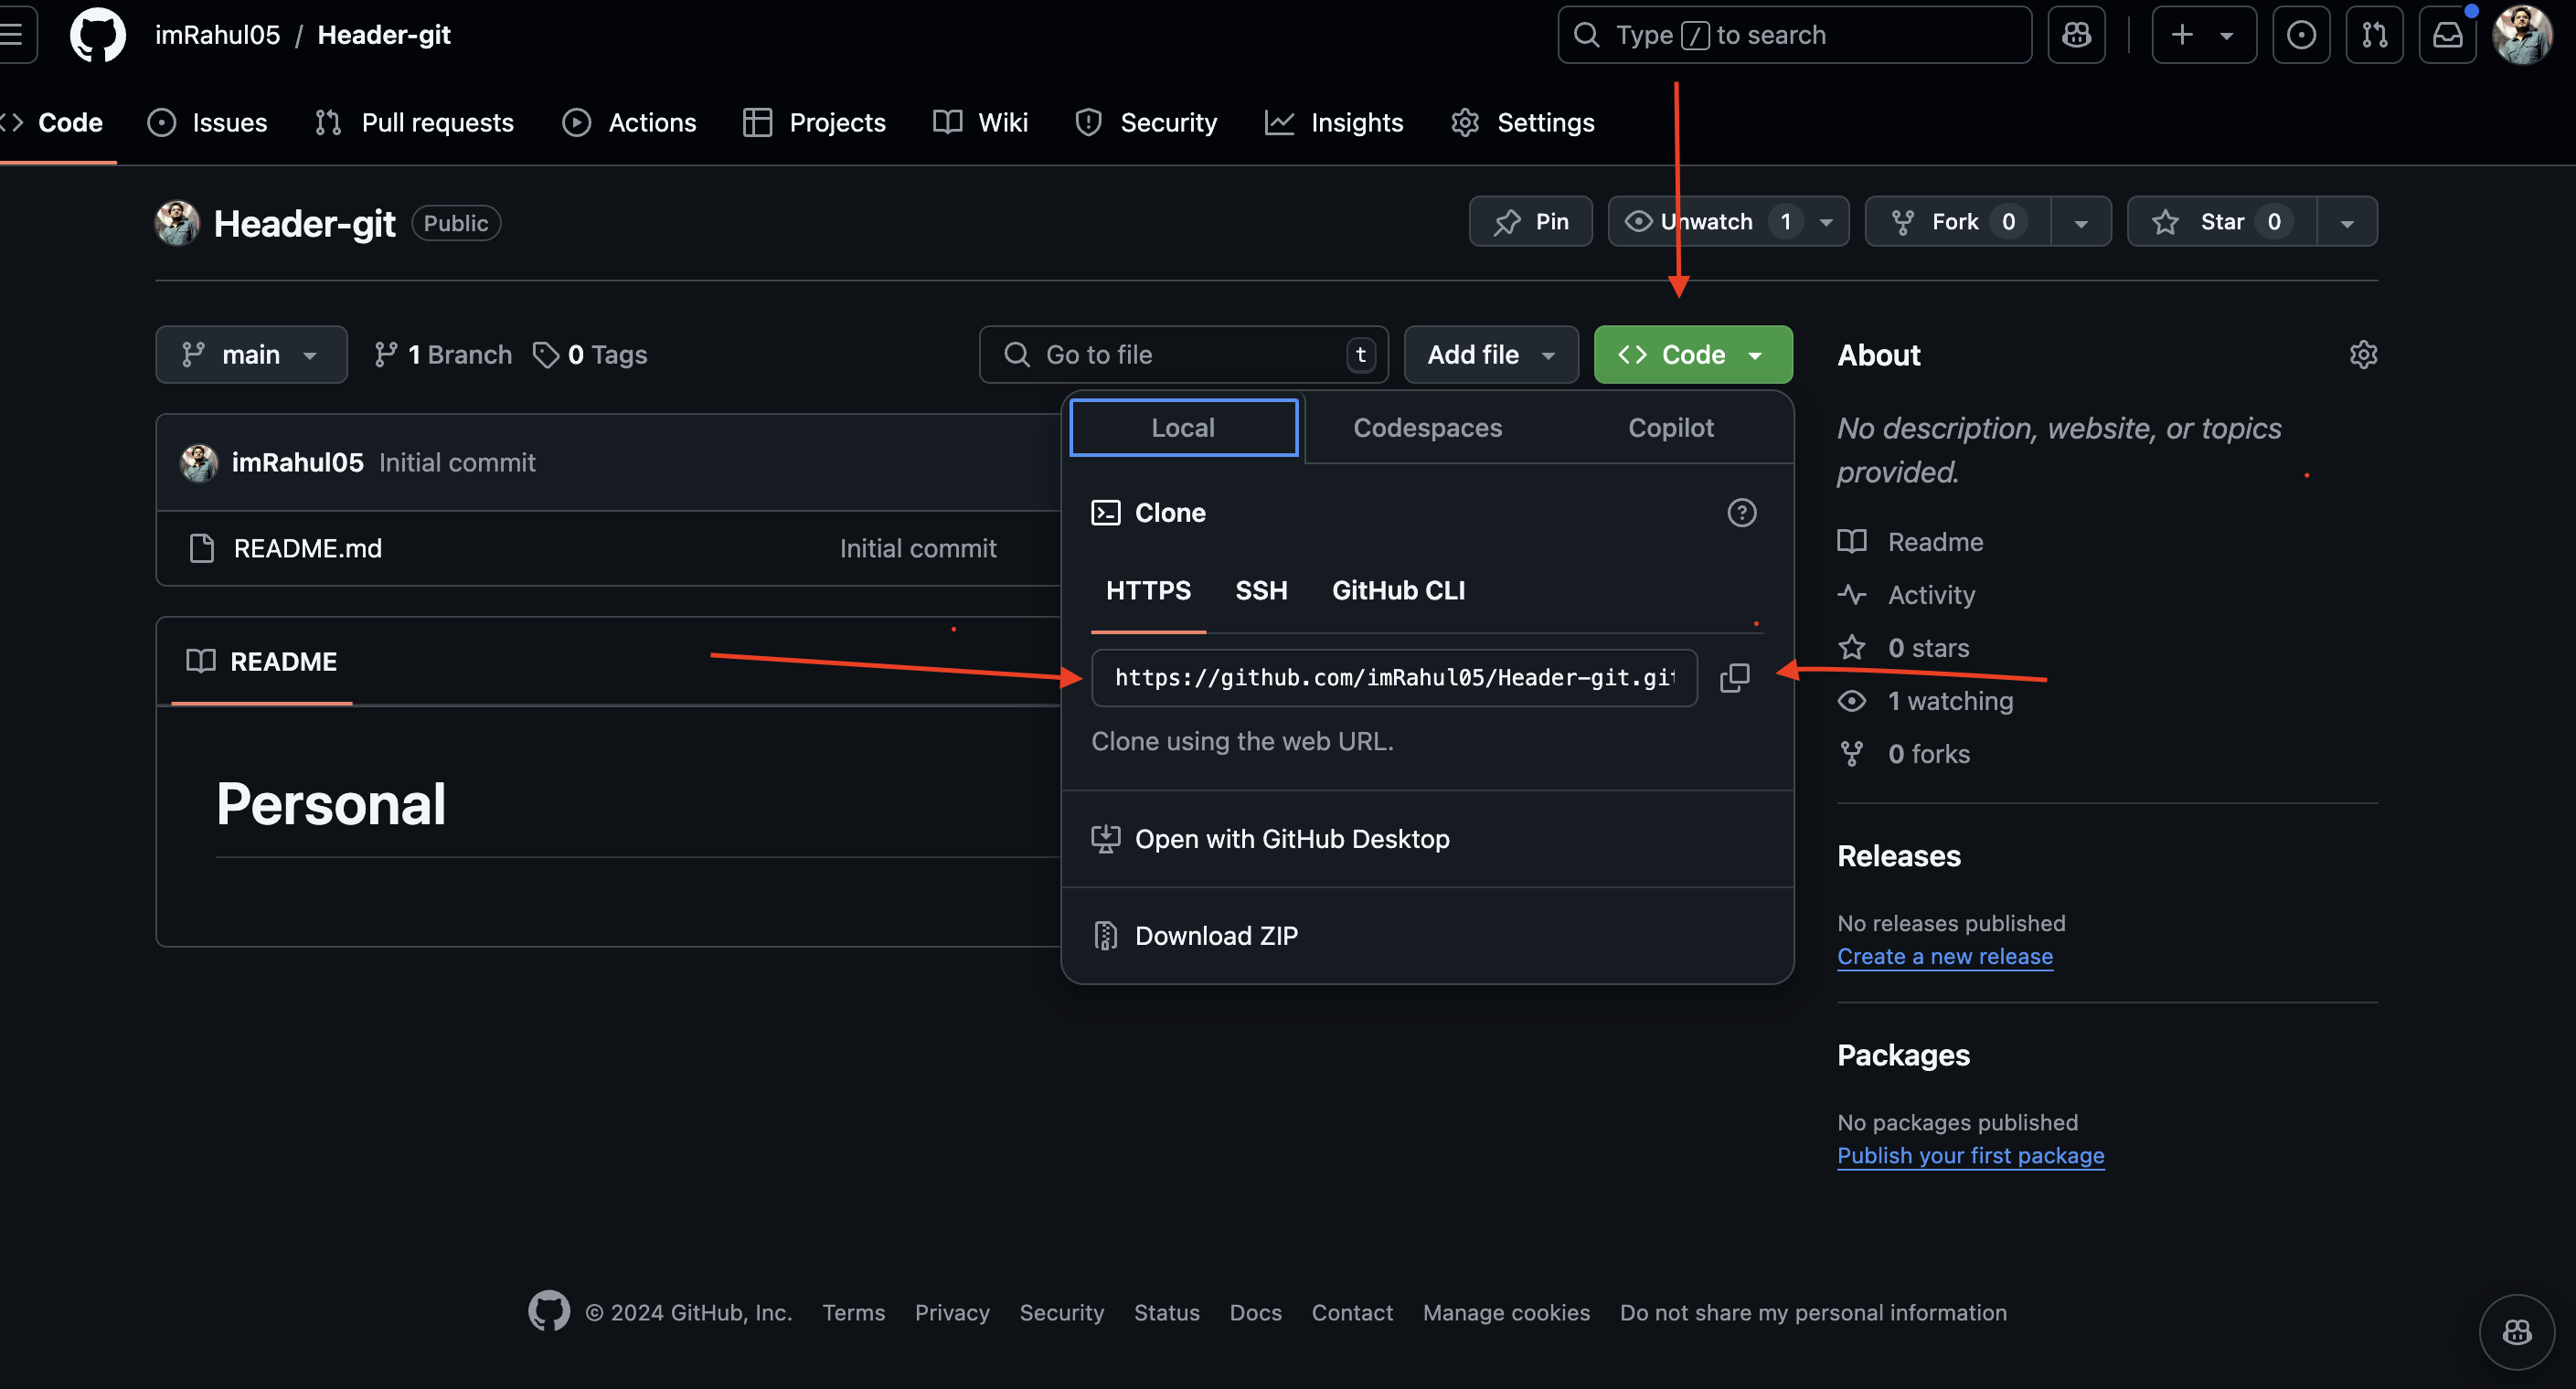Select the GitHub CLI clone option

1398,590
